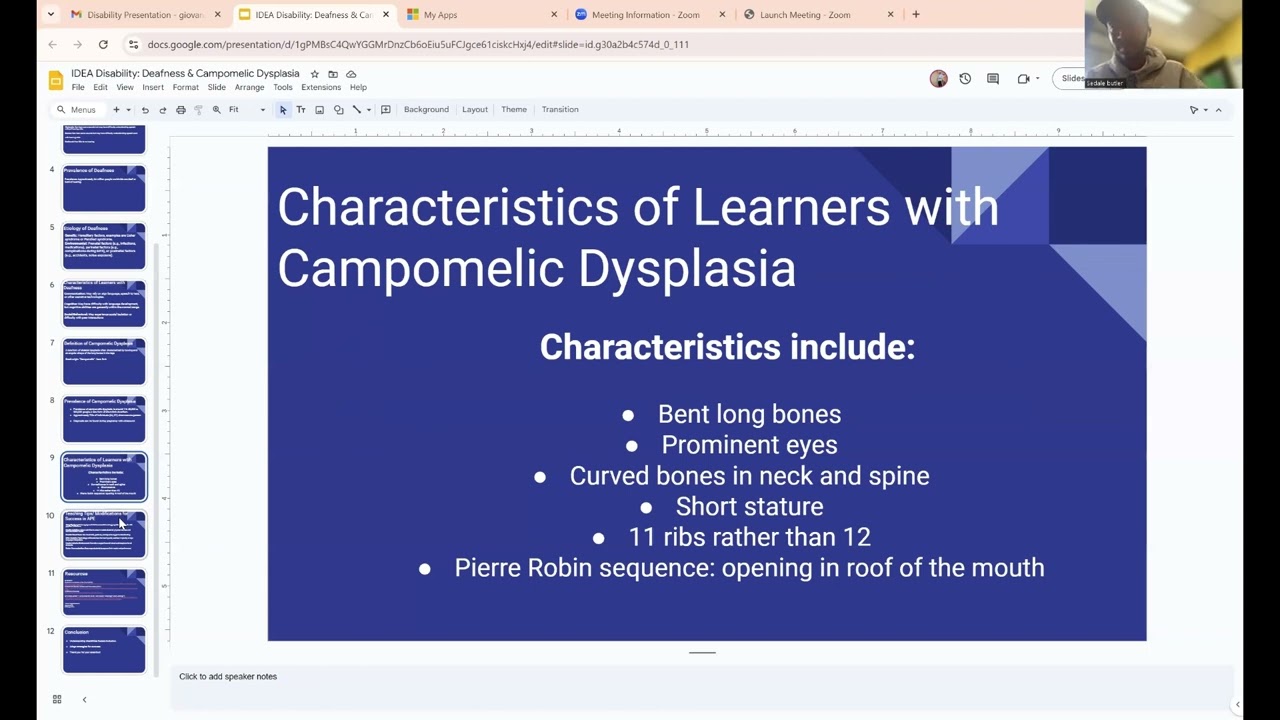Click the Insert image icon
Screen dimensions: 1280x720
[x=319, y=110]
